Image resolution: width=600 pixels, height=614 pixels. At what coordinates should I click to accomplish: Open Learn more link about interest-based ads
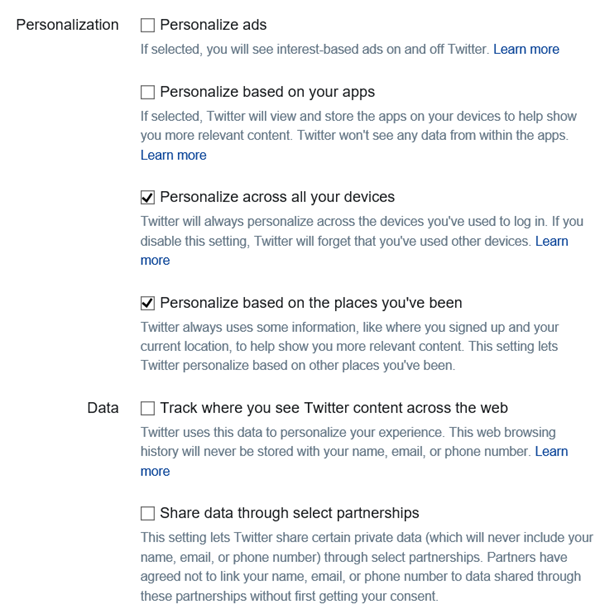coord(526,49)
